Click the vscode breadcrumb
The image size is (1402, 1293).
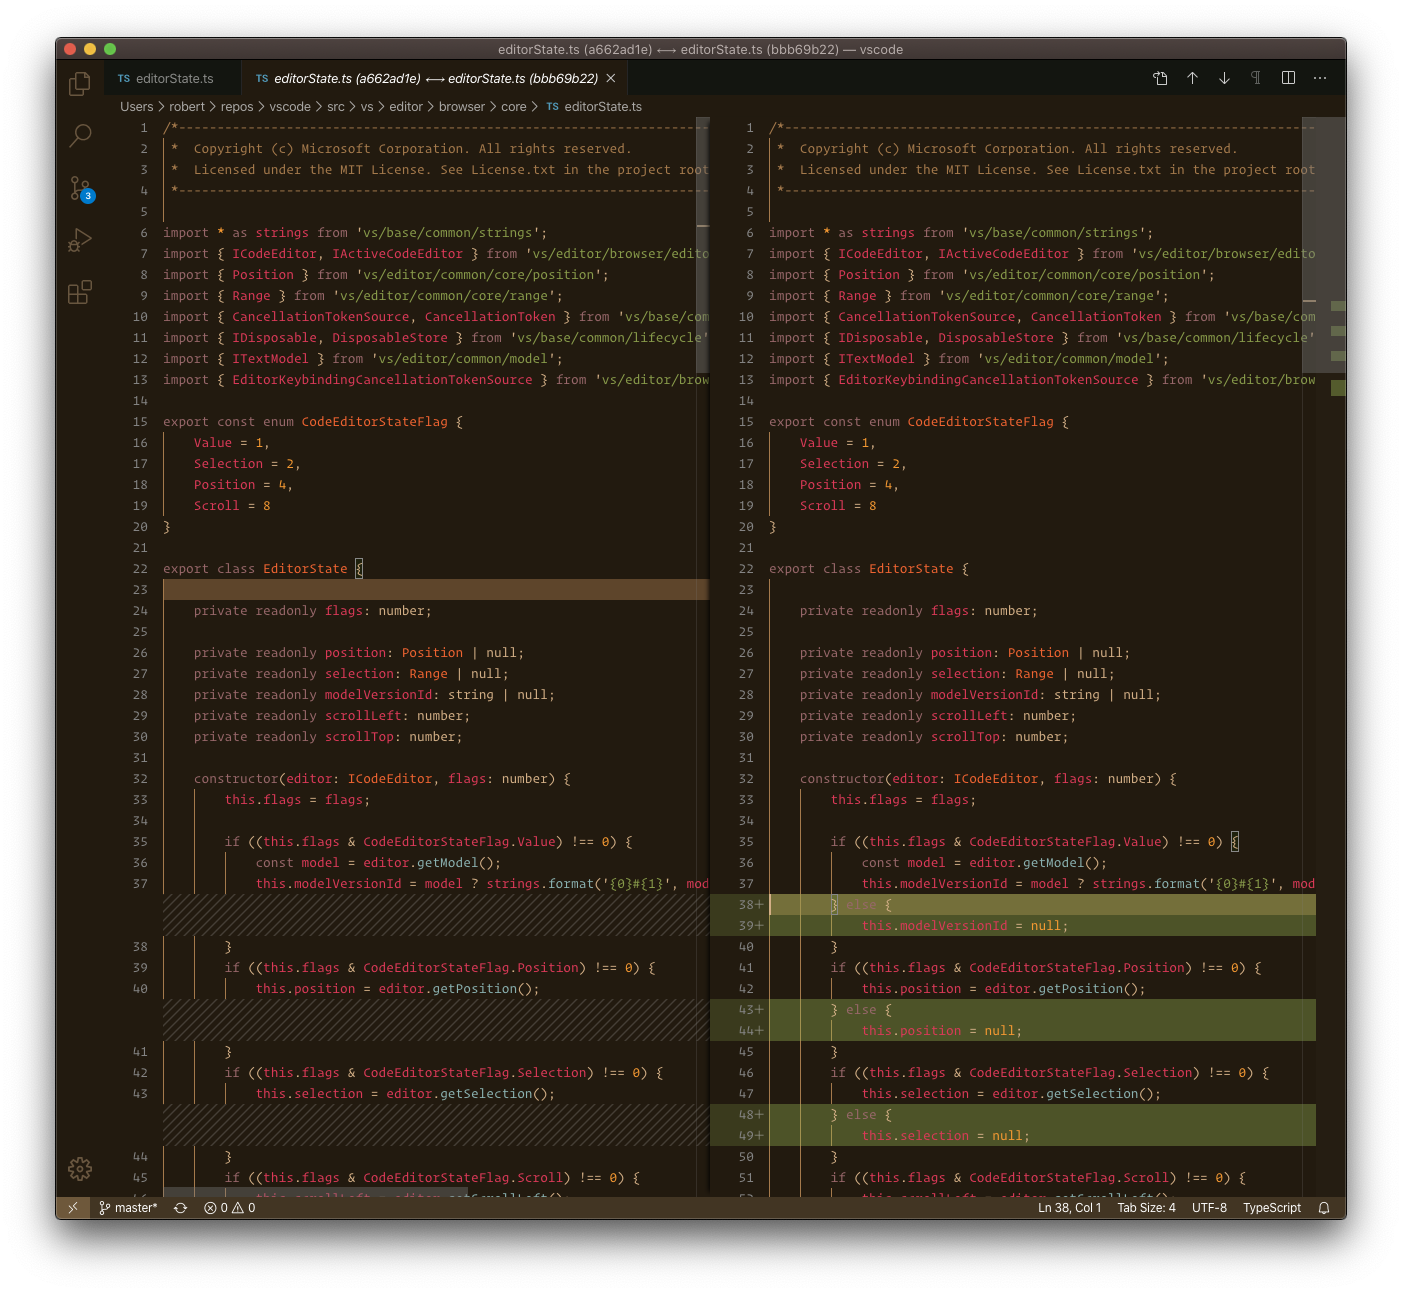(x=290, y=106)
